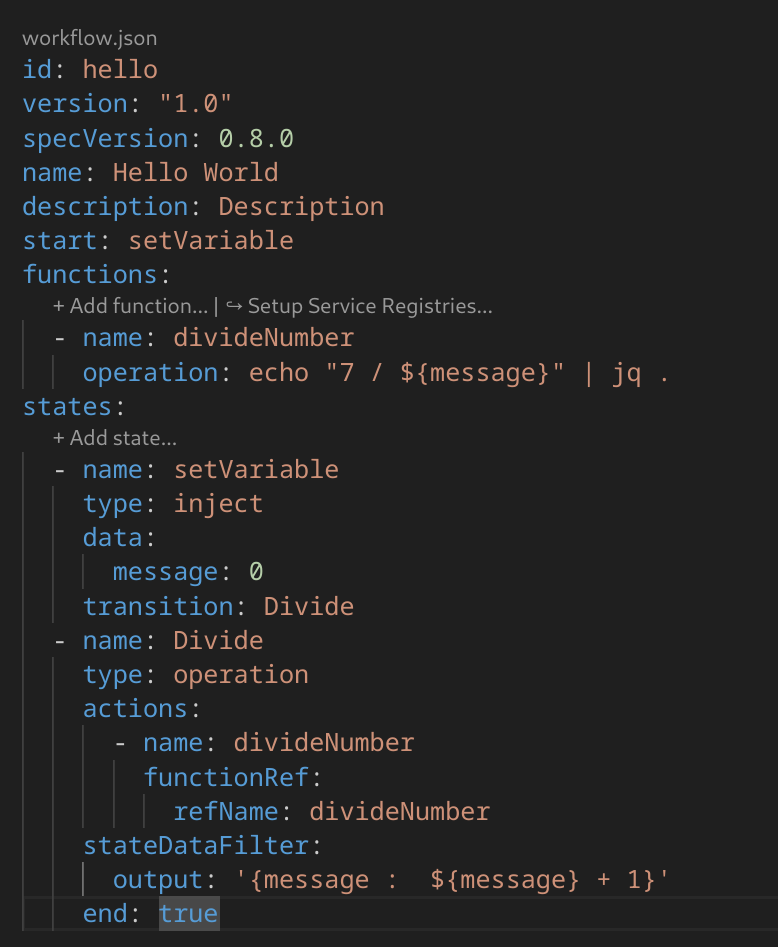Viewport: 778px width, 947px height.
Task: Click the stateDataFilter output expression string
Action: click(x=453, y=880)
